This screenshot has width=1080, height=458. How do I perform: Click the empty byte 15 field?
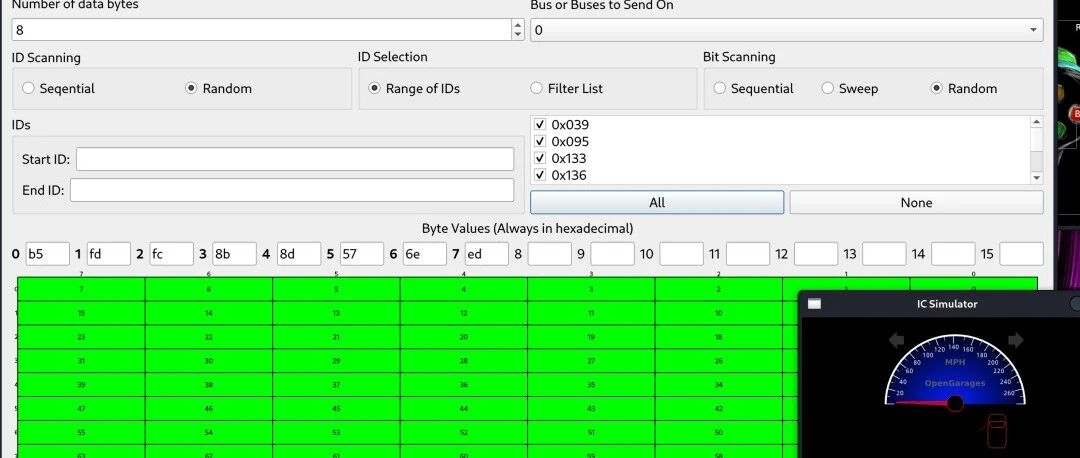(1021, 254)
